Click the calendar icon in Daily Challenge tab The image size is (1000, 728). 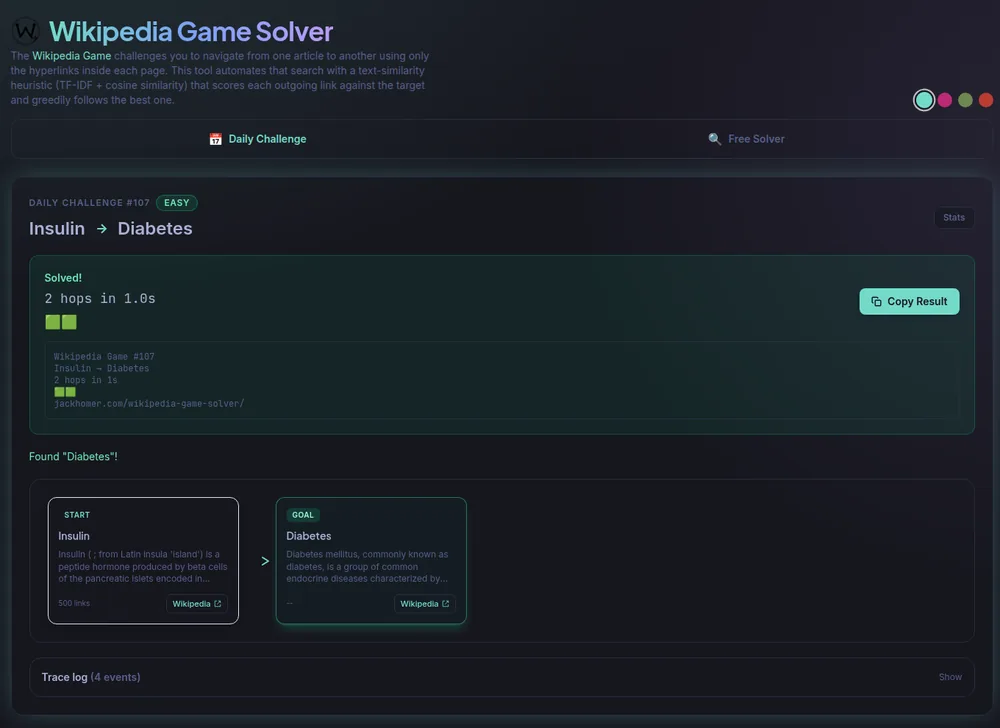pyautogui.click(x=216, y=139)
